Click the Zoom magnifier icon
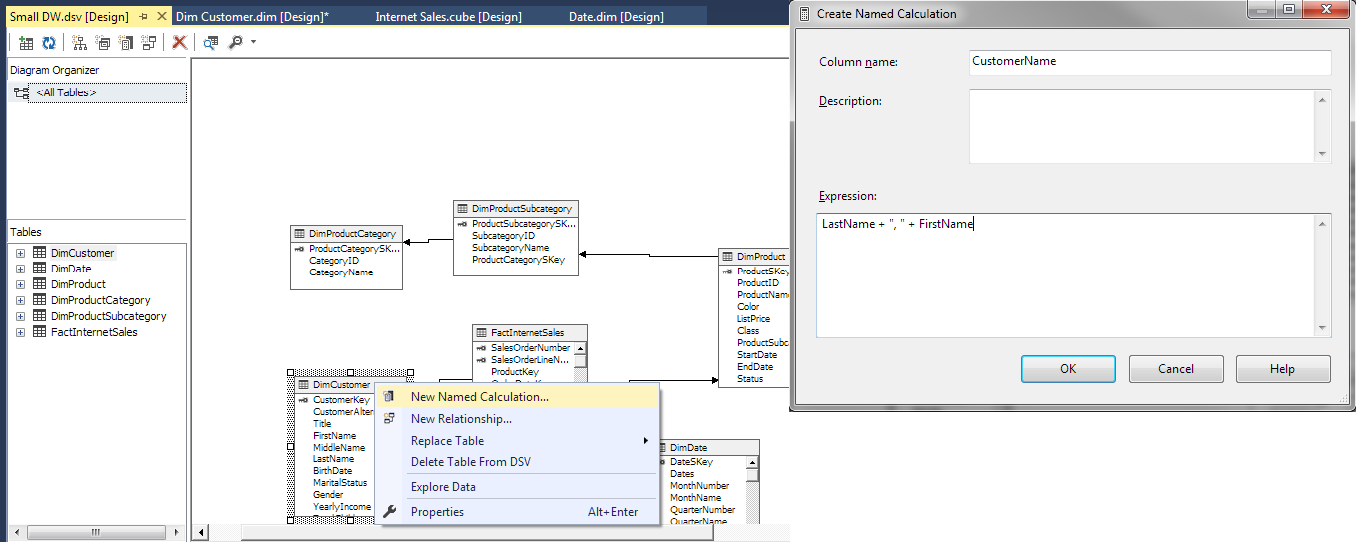The image size is (1356, 542). (x=236, y=43)
